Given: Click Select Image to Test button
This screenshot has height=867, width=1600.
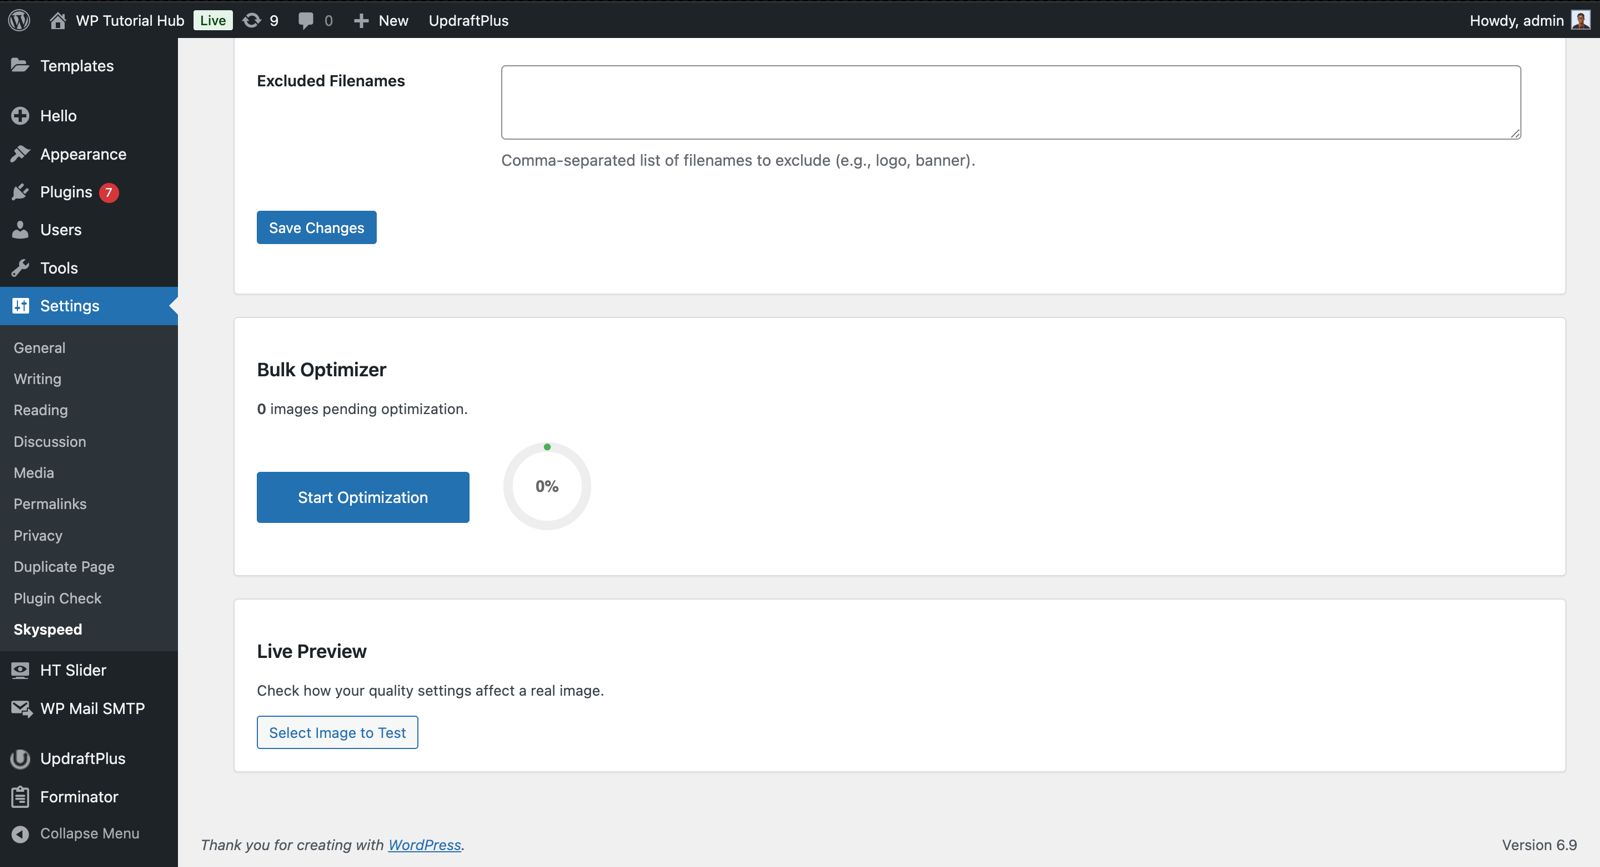Looking at the screenshot, I should coord(337,733).
